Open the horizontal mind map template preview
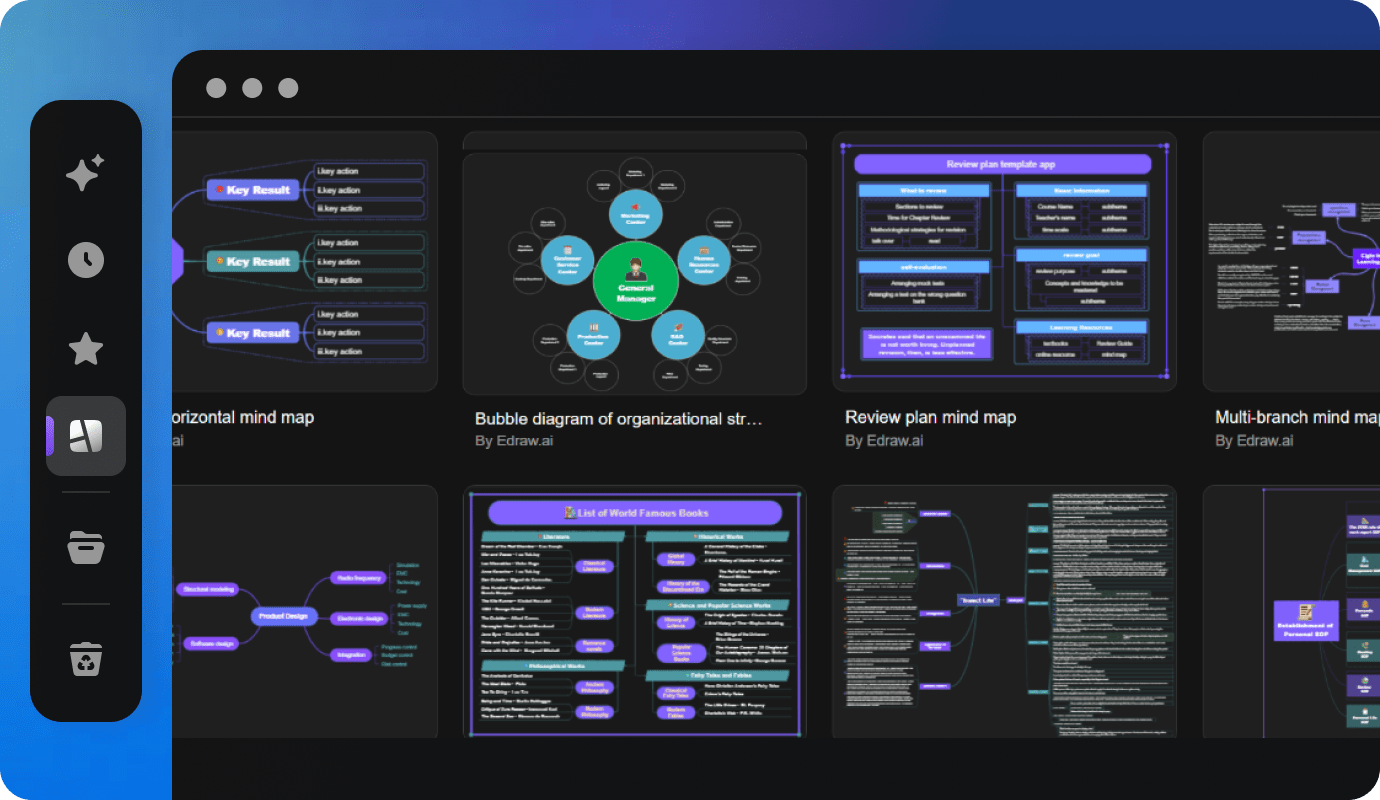Screen dimensions: 1380x800 (300, 261)
